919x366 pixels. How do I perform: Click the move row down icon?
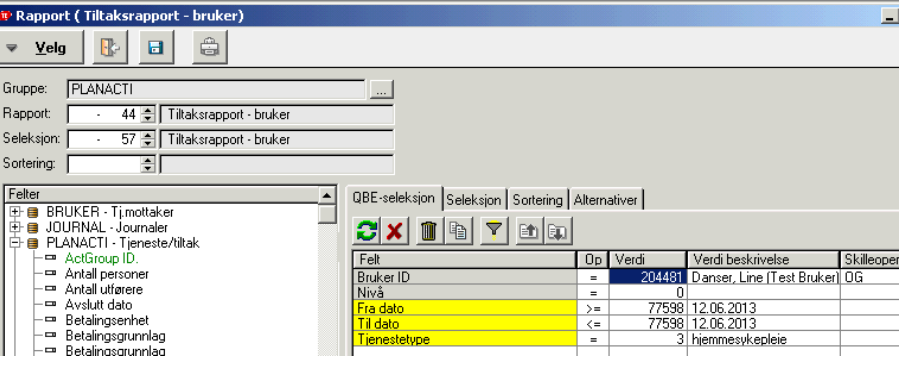[557, 231]
